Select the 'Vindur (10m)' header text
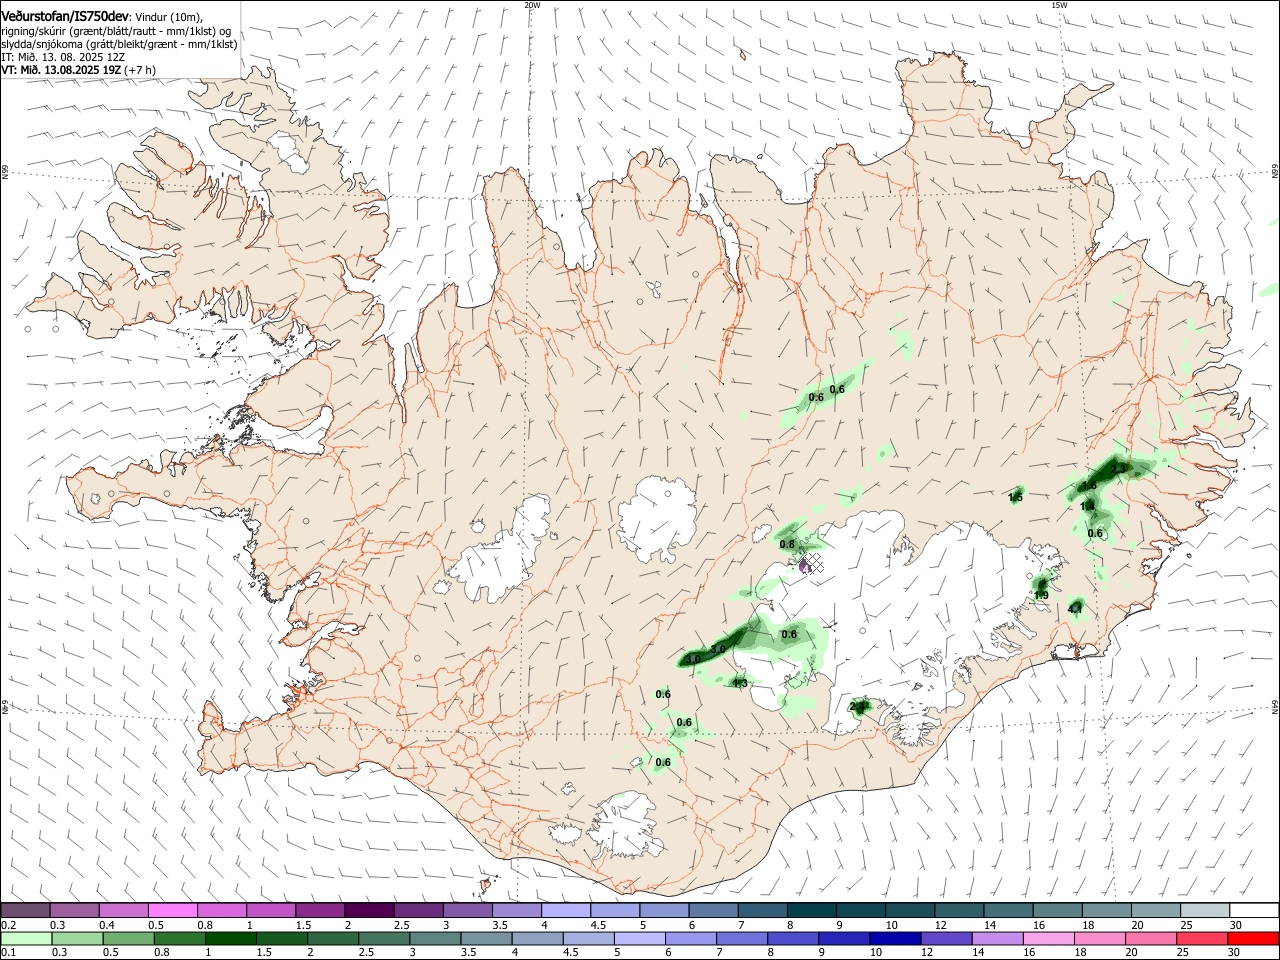The width and height of the screenshot is (1280, 960). tap(169, 17)
